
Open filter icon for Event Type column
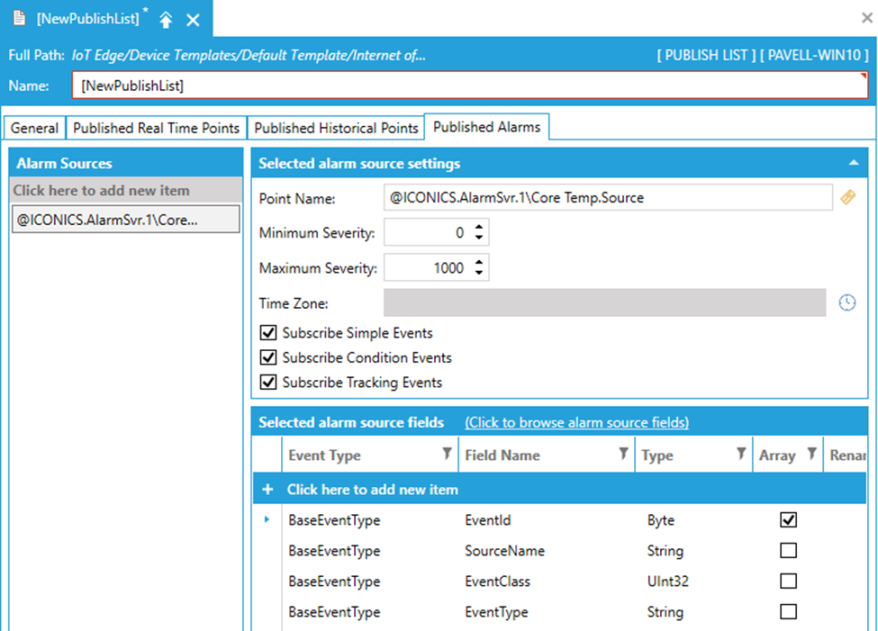[447, 455]
